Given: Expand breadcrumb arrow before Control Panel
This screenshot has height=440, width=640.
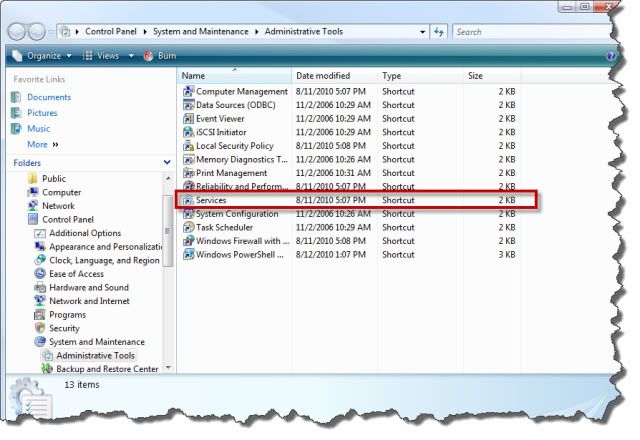Looking at the screenshot, I should [77, 32].
